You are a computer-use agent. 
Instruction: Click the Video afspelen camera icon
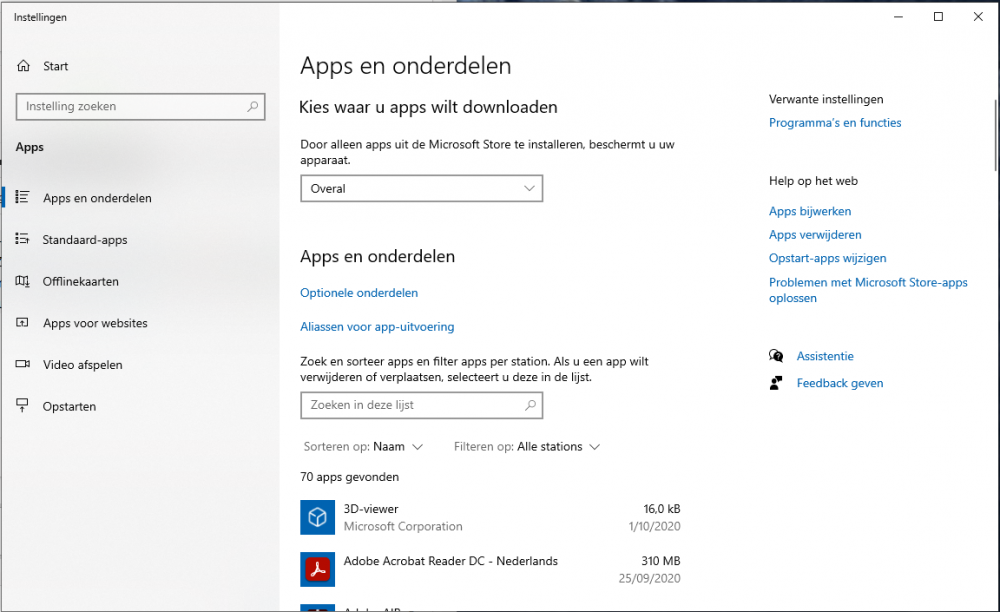[23, 365]
